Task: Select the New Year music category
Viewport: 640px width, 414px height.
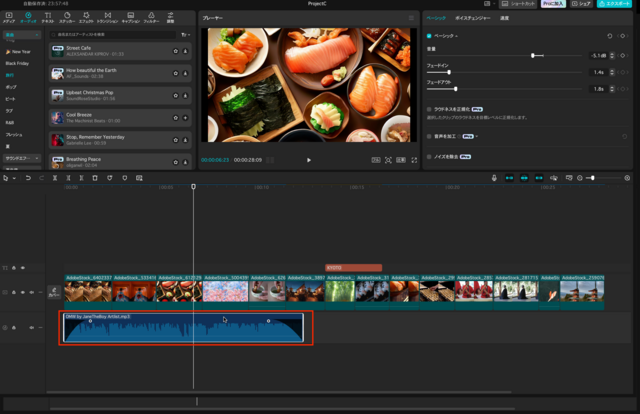Action: point(18,52)
